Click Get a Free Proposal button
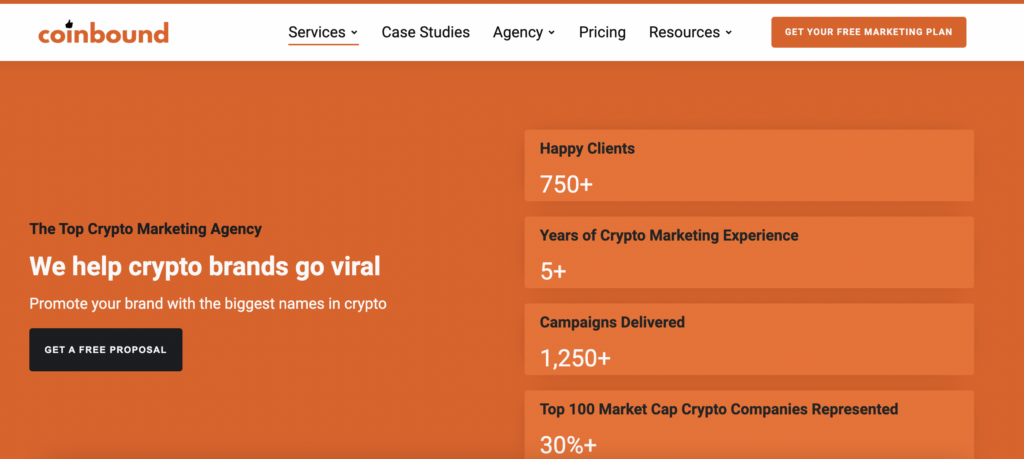Screen dimensions: 1024x459 click(106, 350)
